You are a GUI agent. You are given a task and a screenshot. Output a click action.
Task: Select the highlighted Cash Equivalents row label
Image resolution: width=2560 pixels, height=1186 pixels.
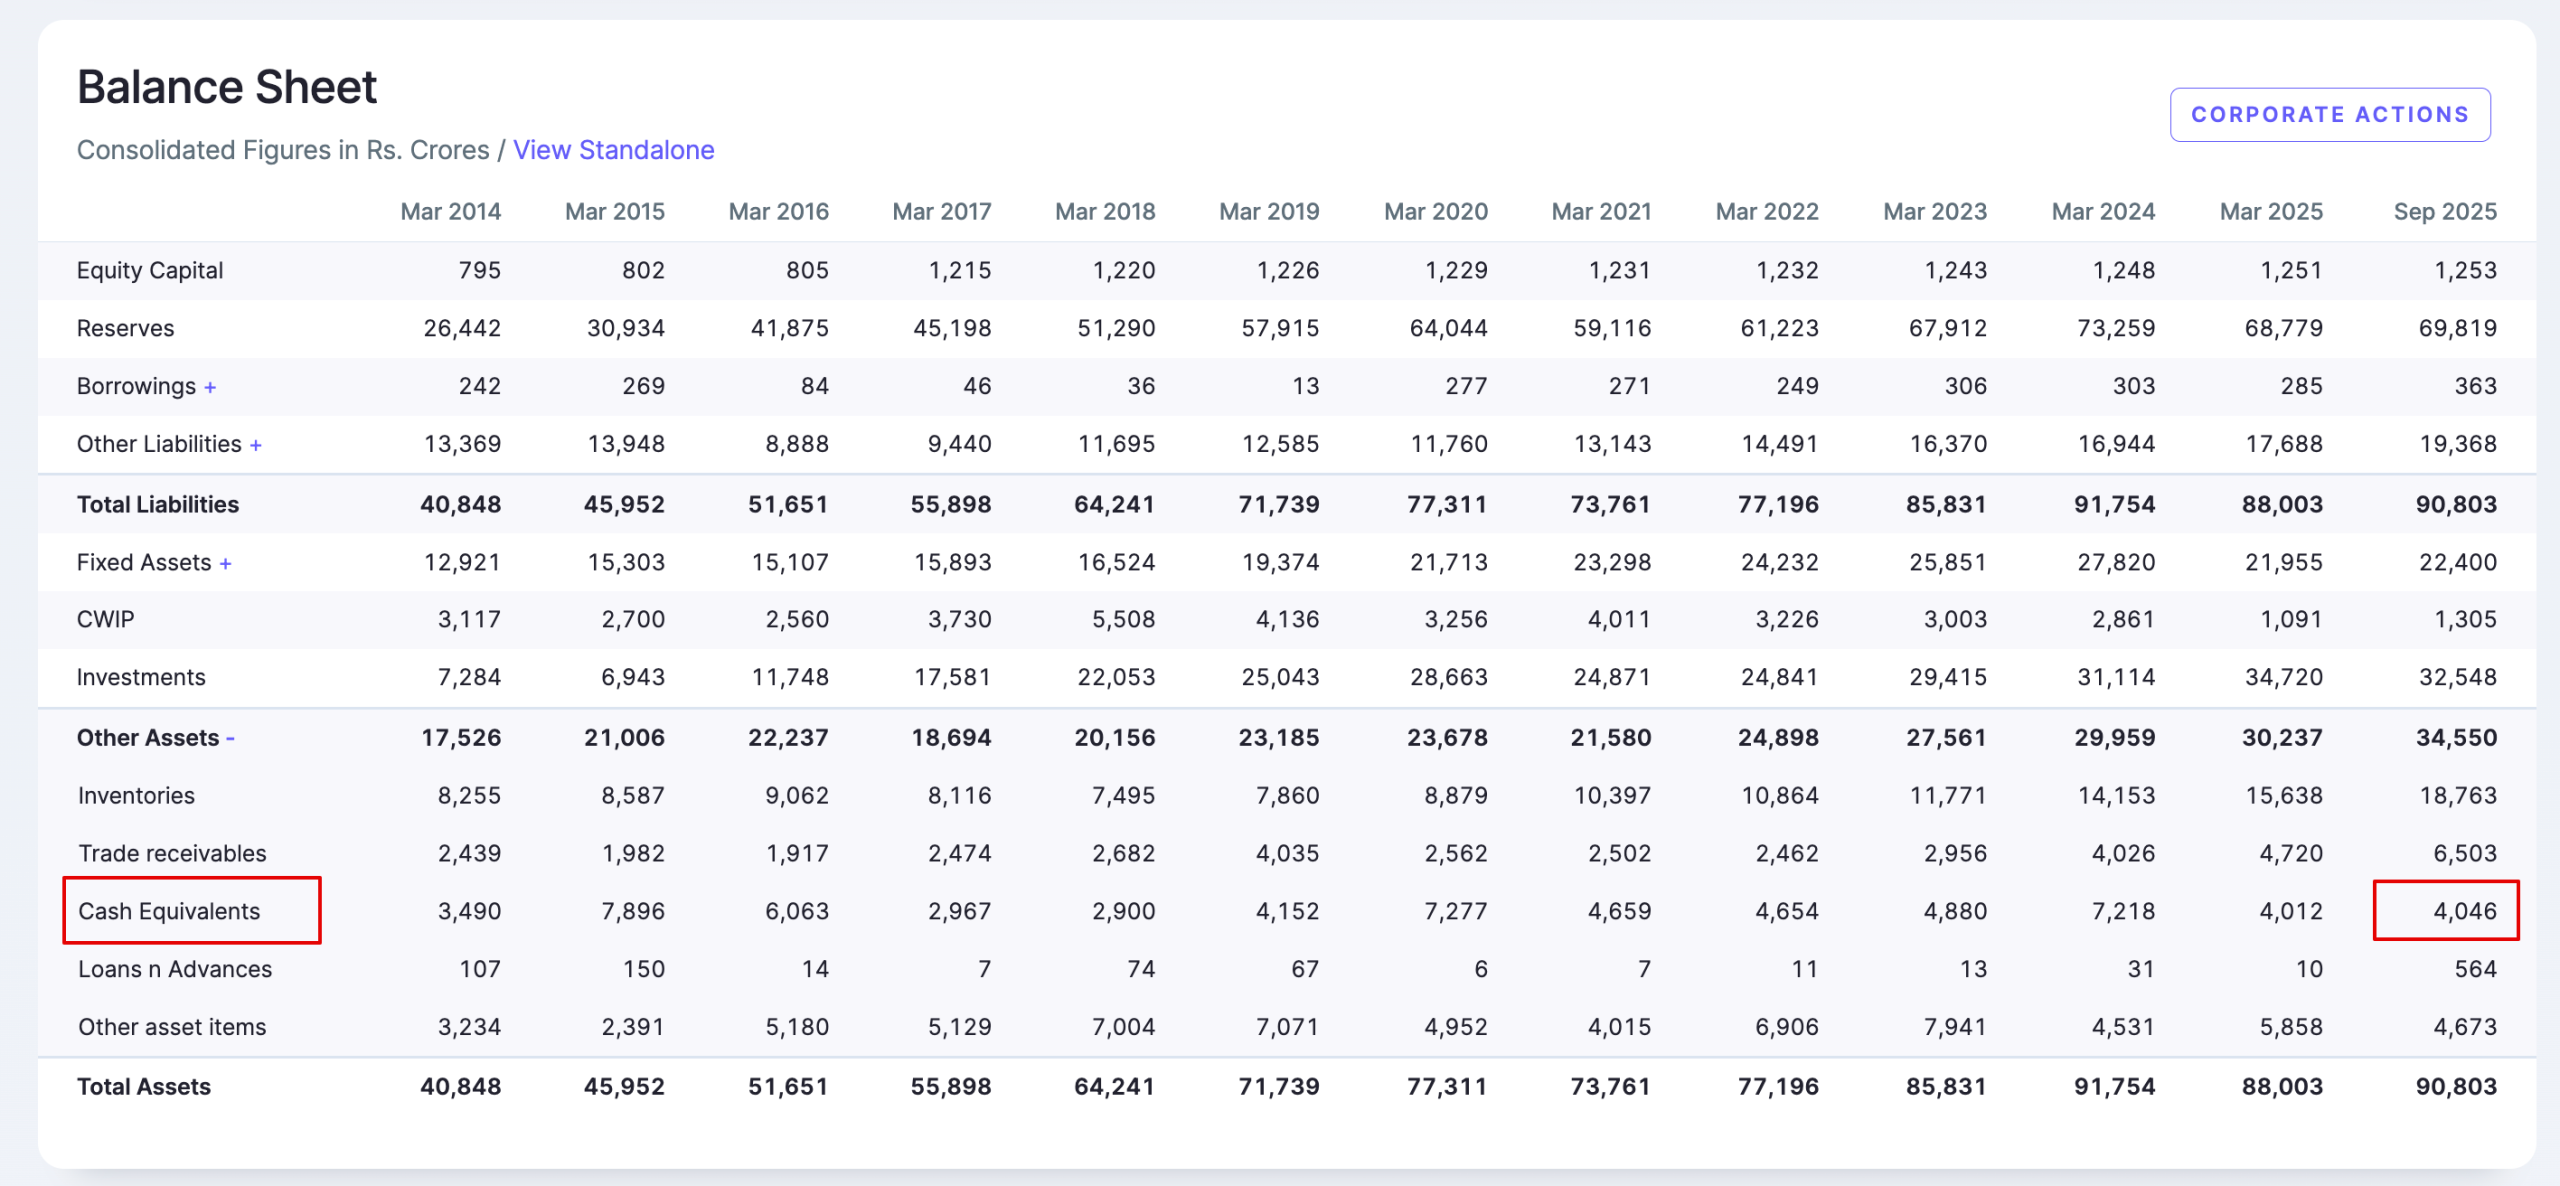[169, 910]
